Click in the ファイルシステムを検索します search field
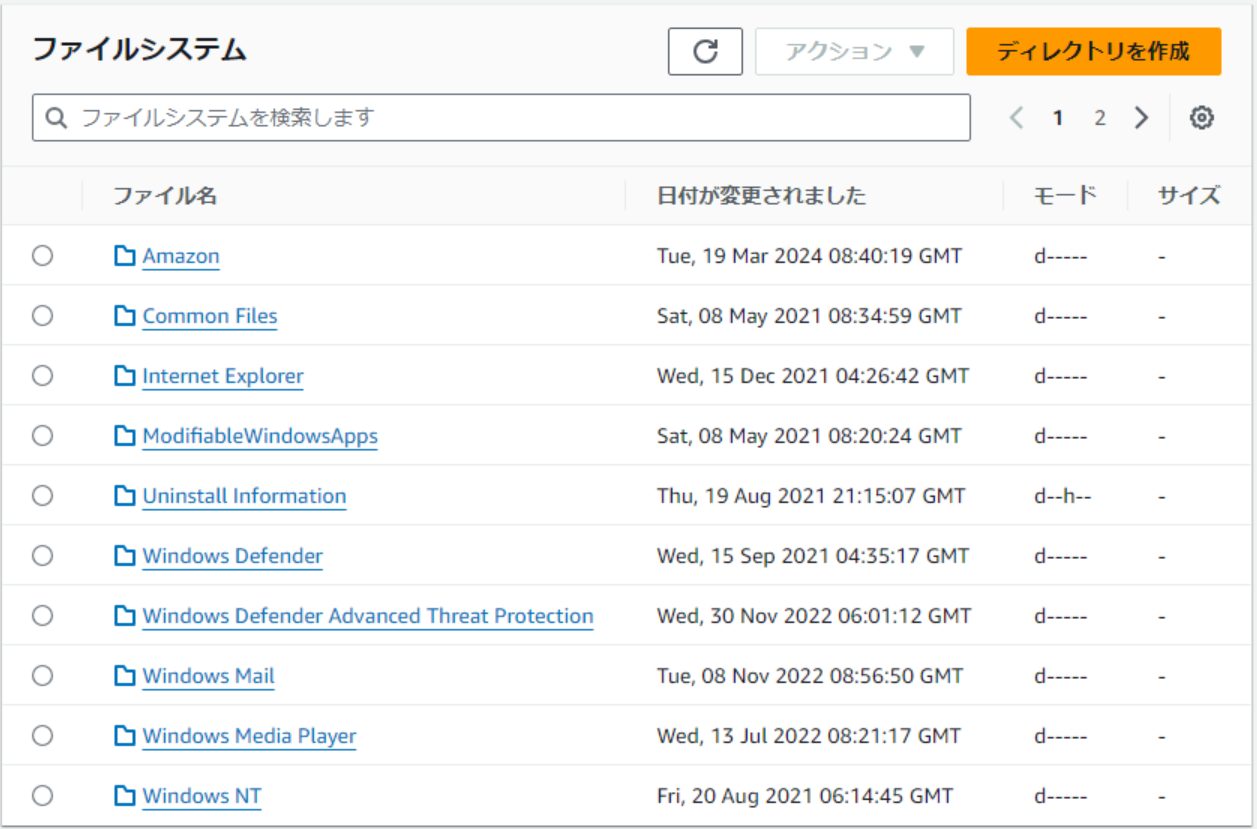The width and height of the screenshot is (1257, 829). [x=501, y=118]
